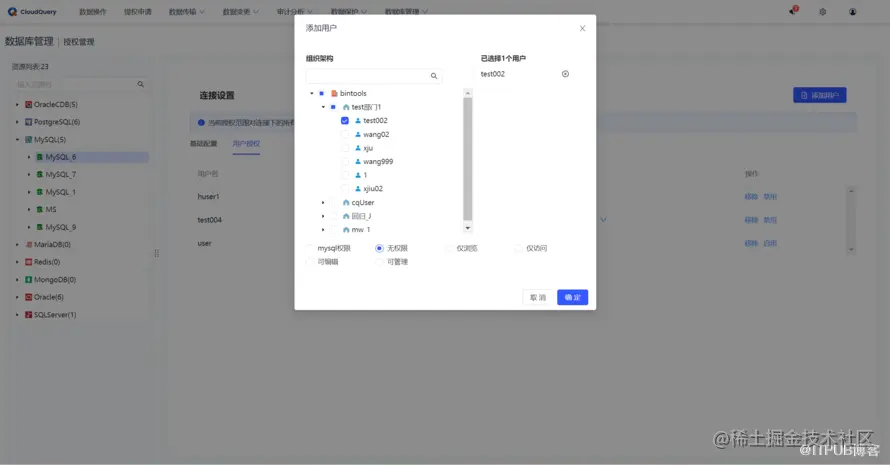Click the cqUser department icon

click(346, 202)
